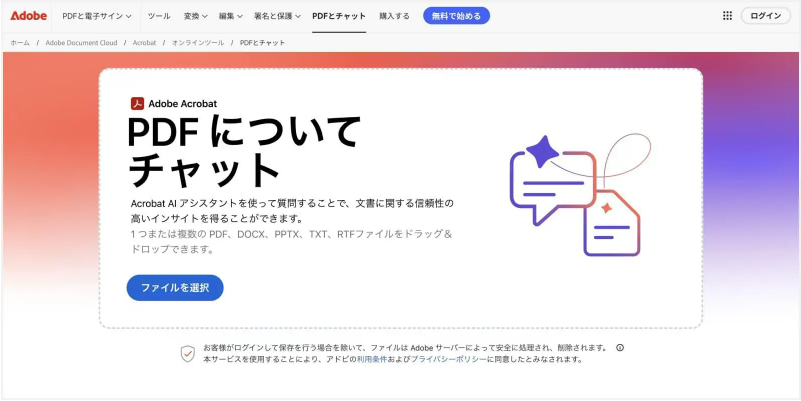Screen dimensions: 801x401
Task: Go to オンラインツール breadcrumb
Action: tap(198, 43)
